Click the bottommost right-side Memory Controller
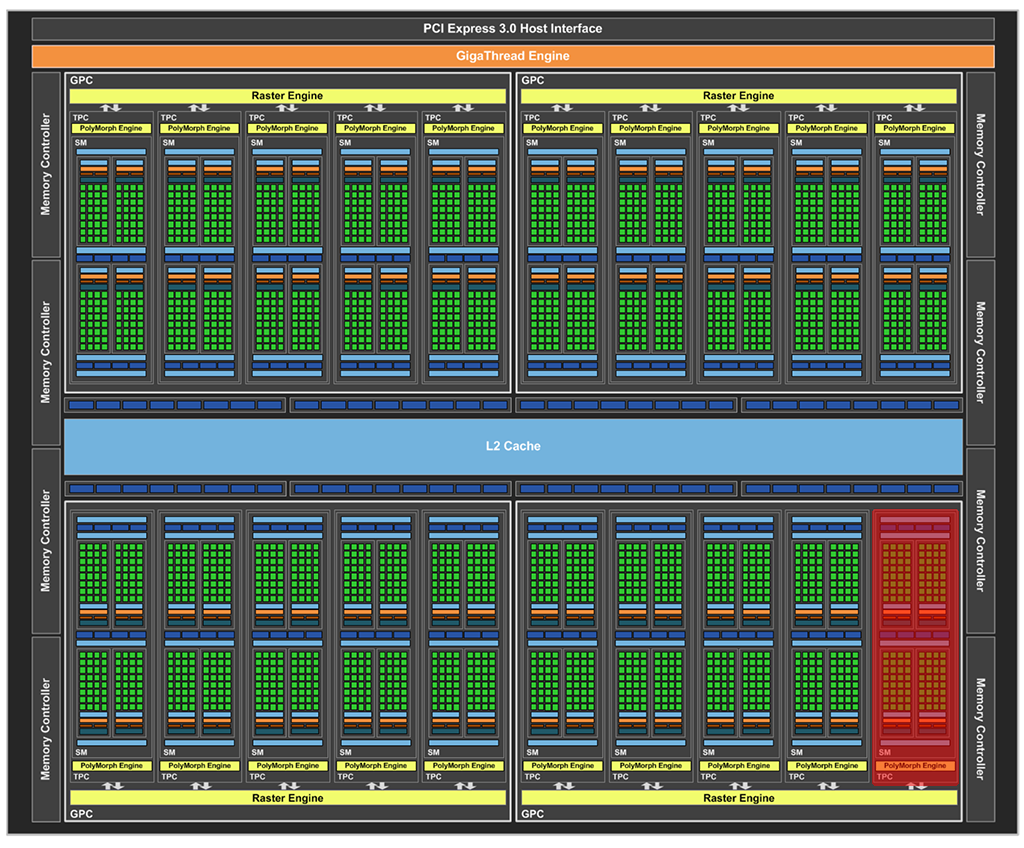1024x848 pixels. coord(980,728)
